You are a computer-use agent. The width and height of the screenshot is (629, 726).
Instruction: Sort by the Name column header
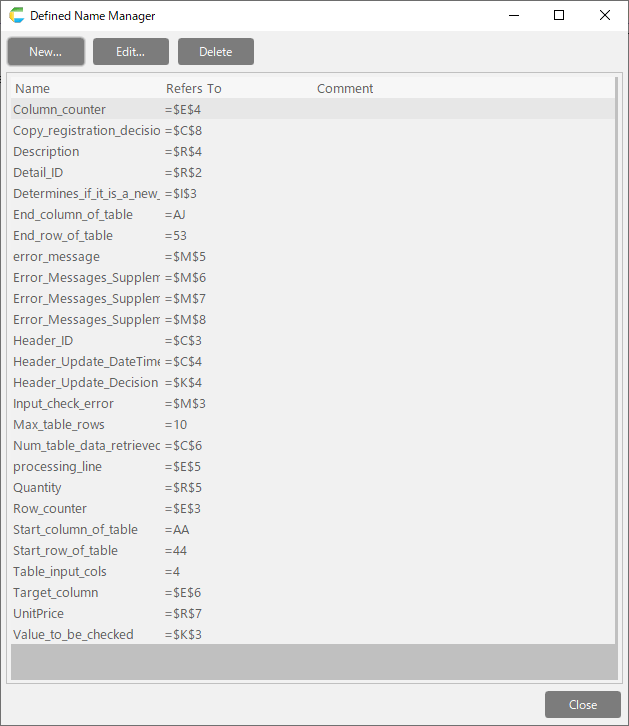click(33, 89)
